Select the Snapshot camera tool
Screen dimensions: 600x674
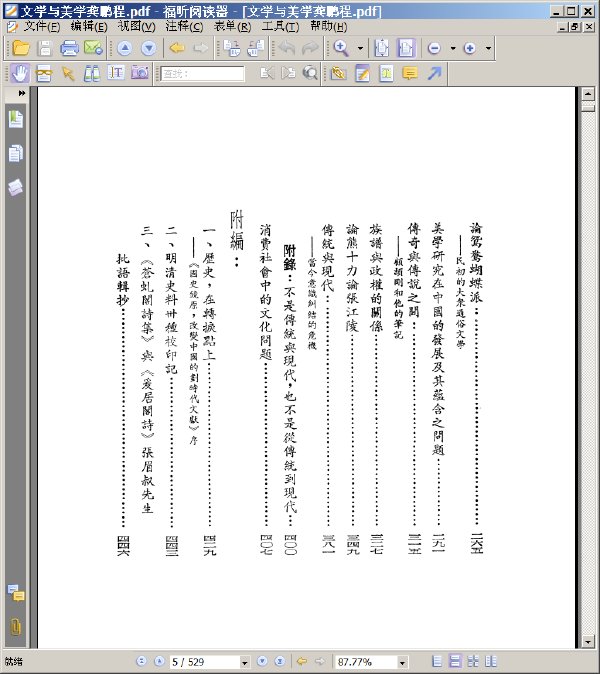[x=140, y=73]
